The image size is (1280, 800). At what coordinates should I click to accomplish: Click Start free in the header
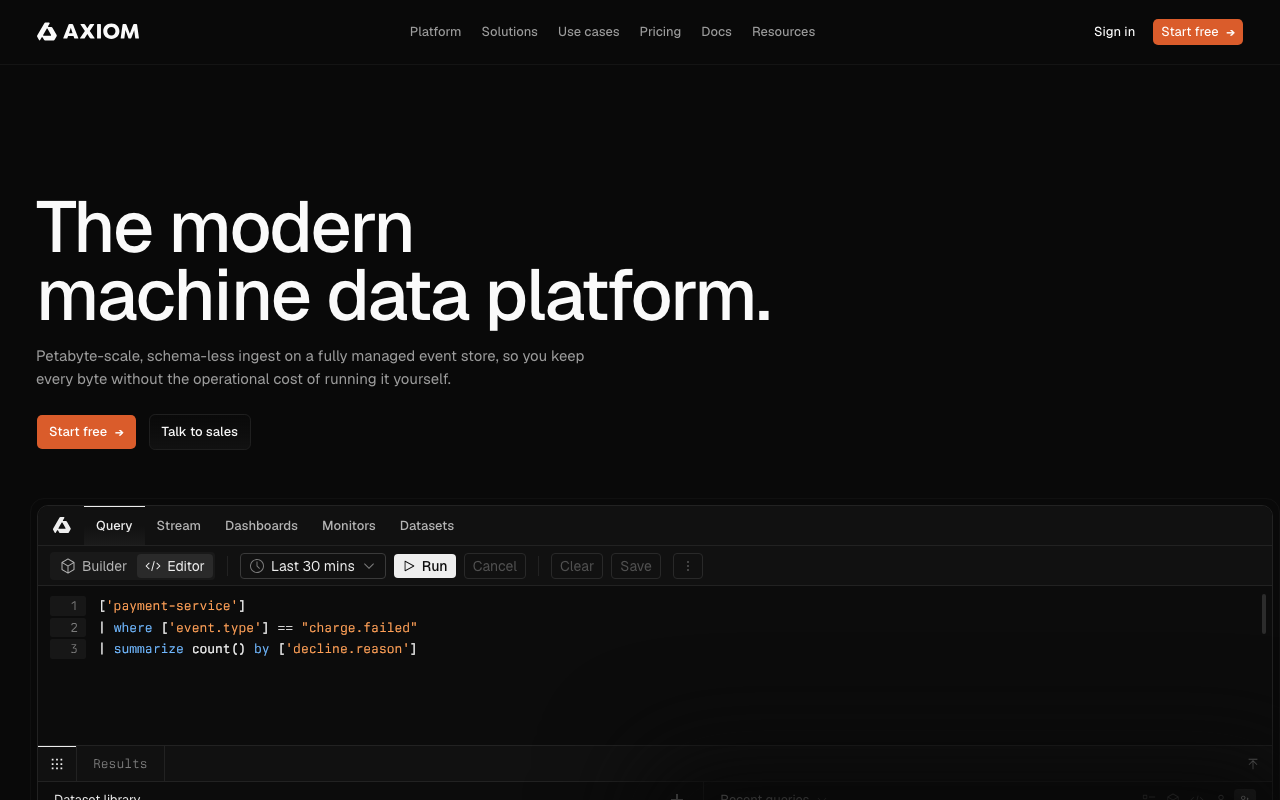coord(1198,32)
